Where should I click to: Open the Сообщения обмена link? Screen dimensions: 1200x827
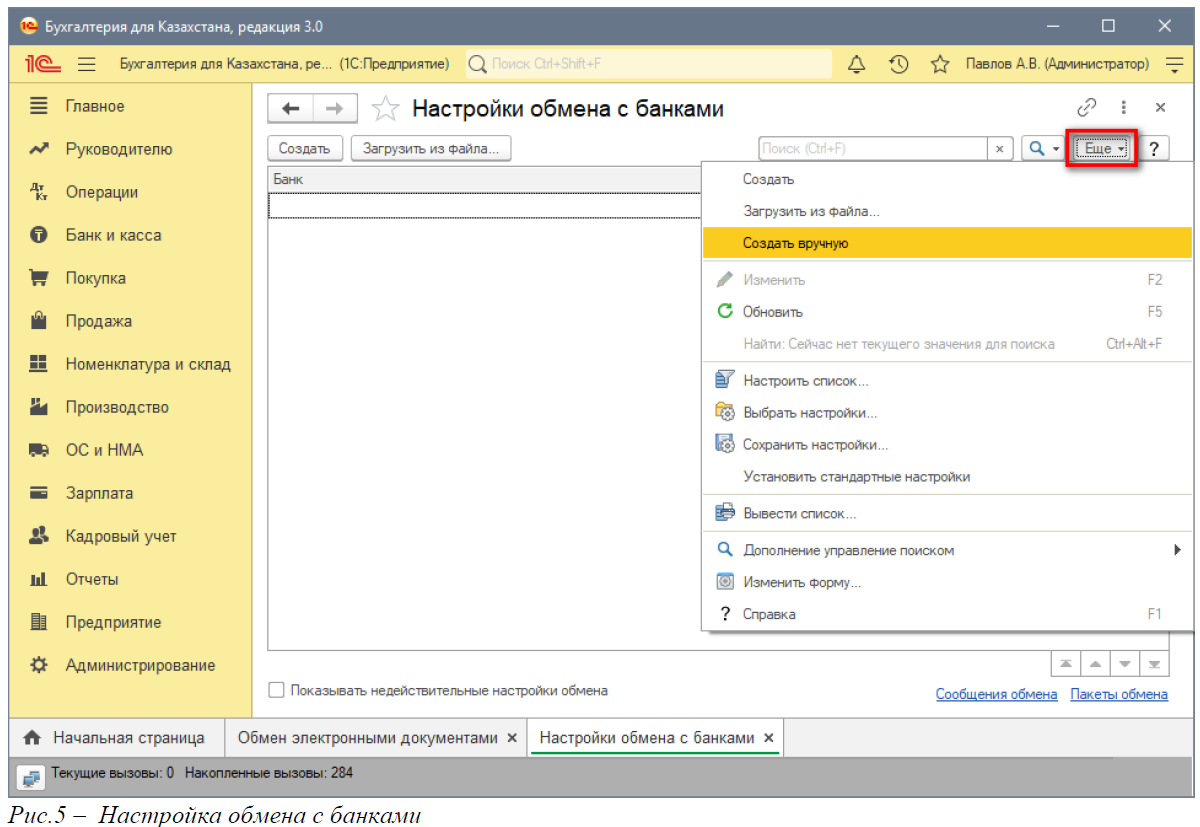click(x=996, y=694)
